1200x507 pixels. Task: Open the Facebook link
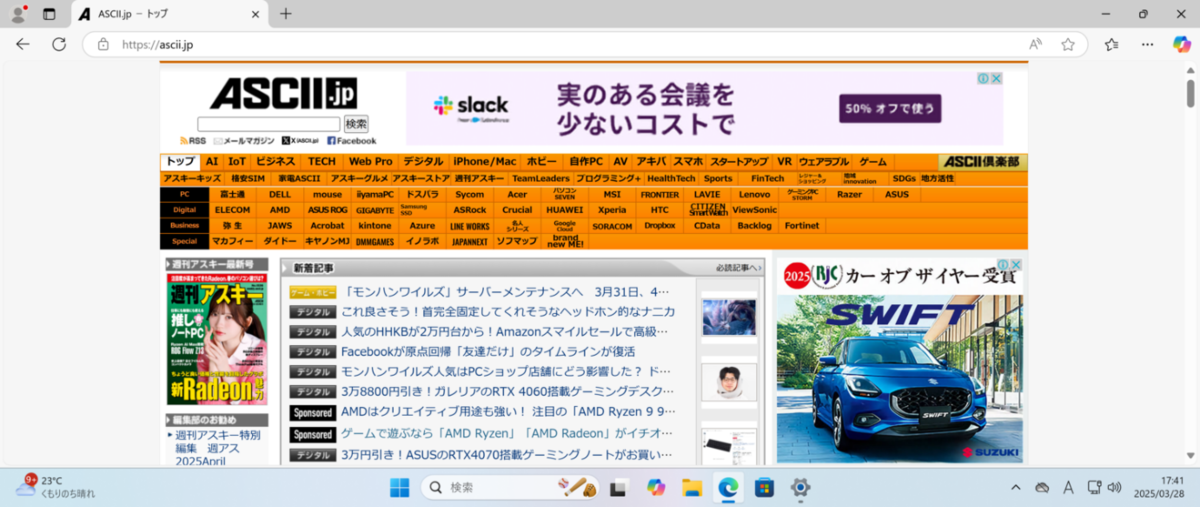(x=352, y=141)
